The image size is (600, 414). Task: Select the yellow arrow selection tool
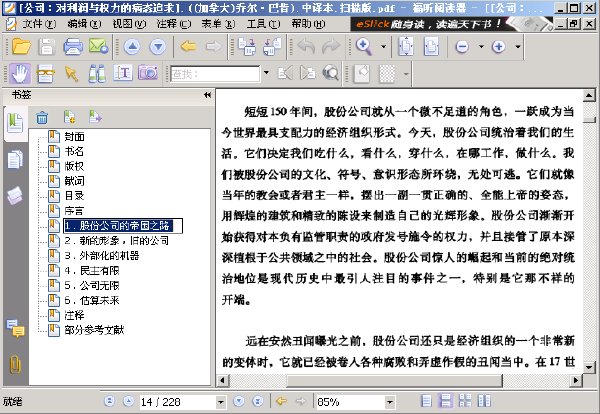point(71,73)
